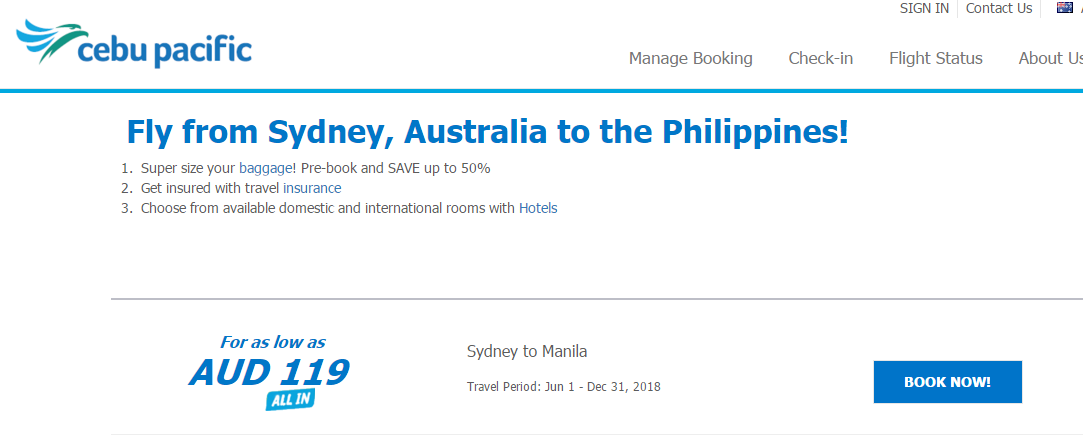This screenshot has width=1083, height=435.
Task: Click the AUD 119 fare price graphic
Action: (x=269, y=372)
